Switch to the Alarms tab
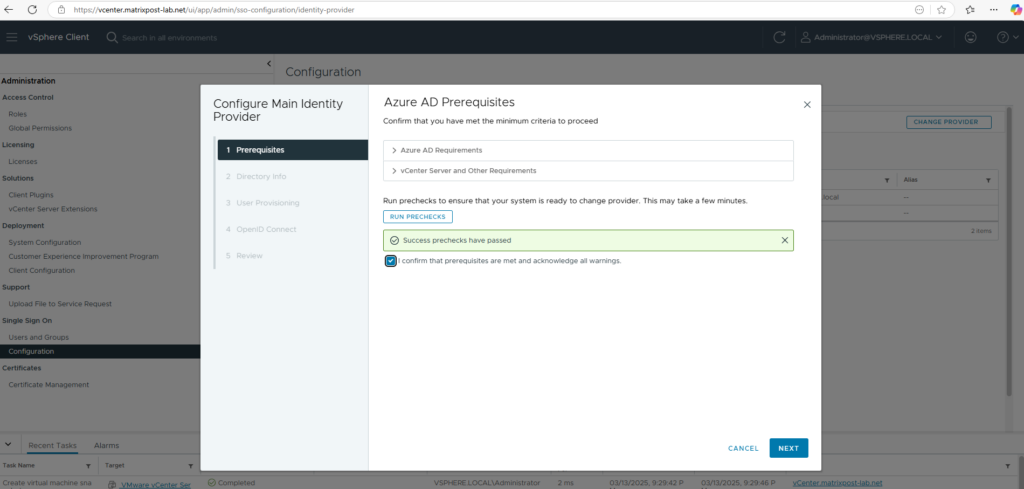Viewport: 1024px width, 489px height. point(106,446)
